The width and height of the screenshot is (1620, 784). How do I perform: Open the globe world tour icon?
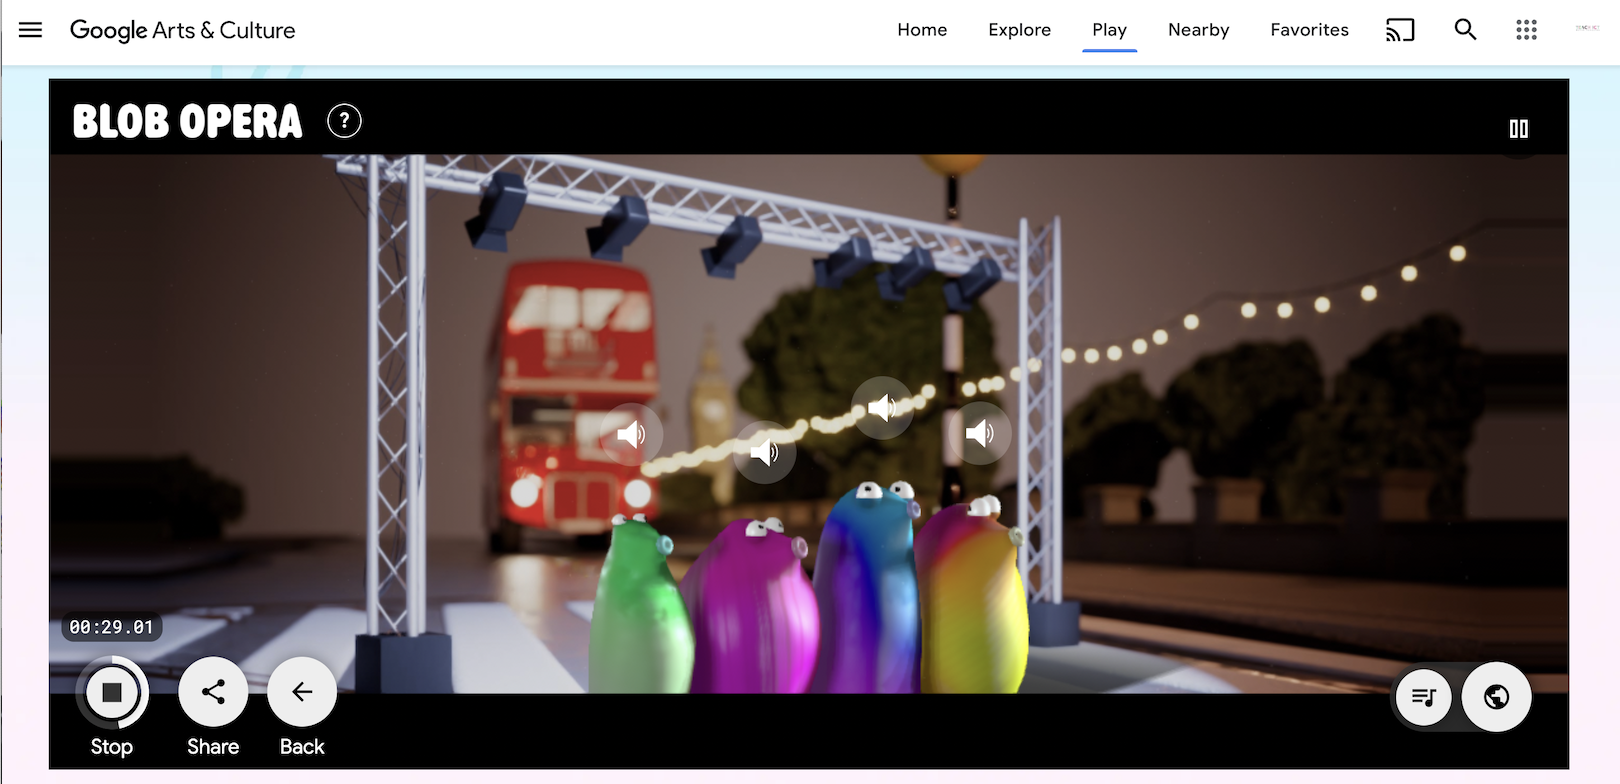click(1496, 697)
